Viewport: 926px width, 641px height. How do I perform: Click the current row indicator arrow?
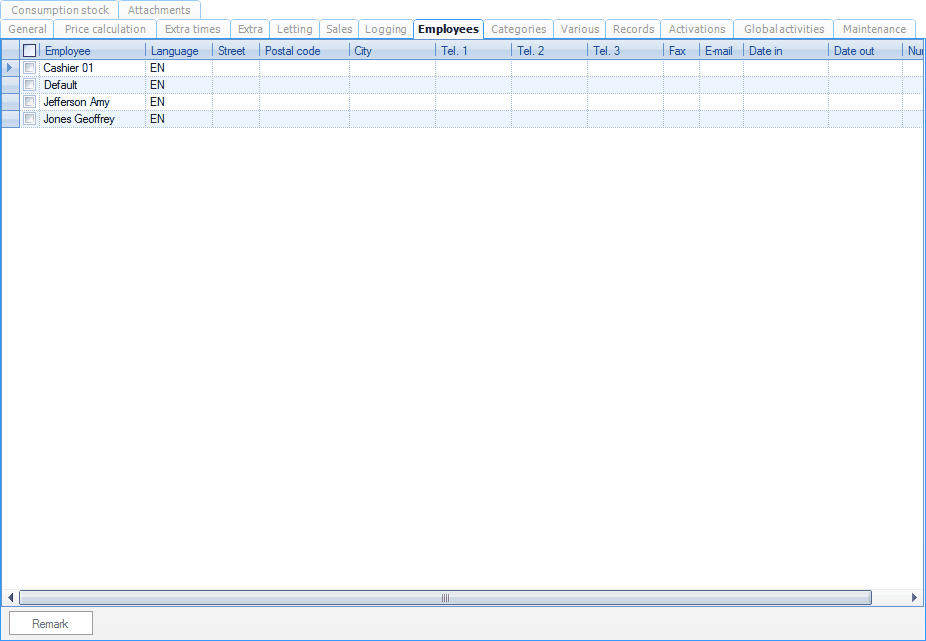coord(10,68)
